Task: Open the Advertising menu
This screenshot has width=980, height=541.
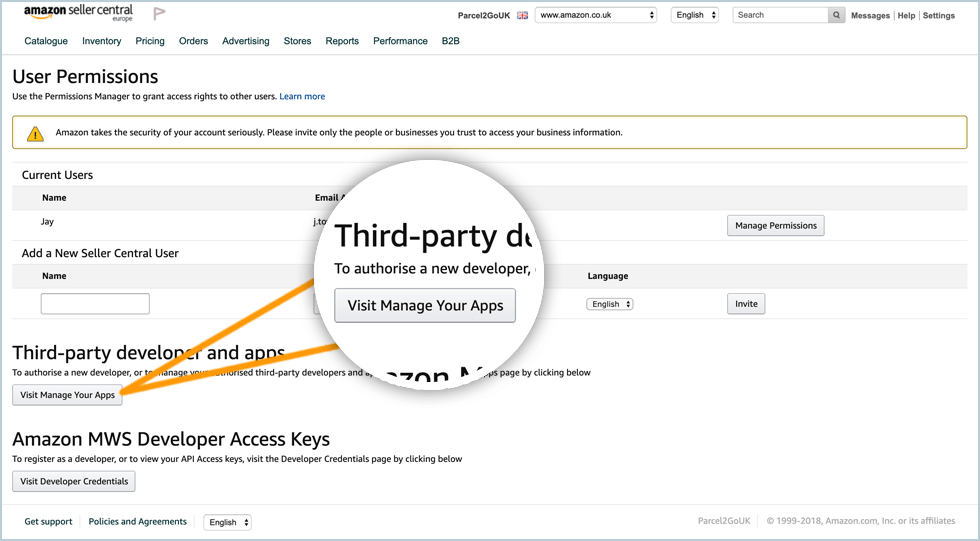Action: 246,41
